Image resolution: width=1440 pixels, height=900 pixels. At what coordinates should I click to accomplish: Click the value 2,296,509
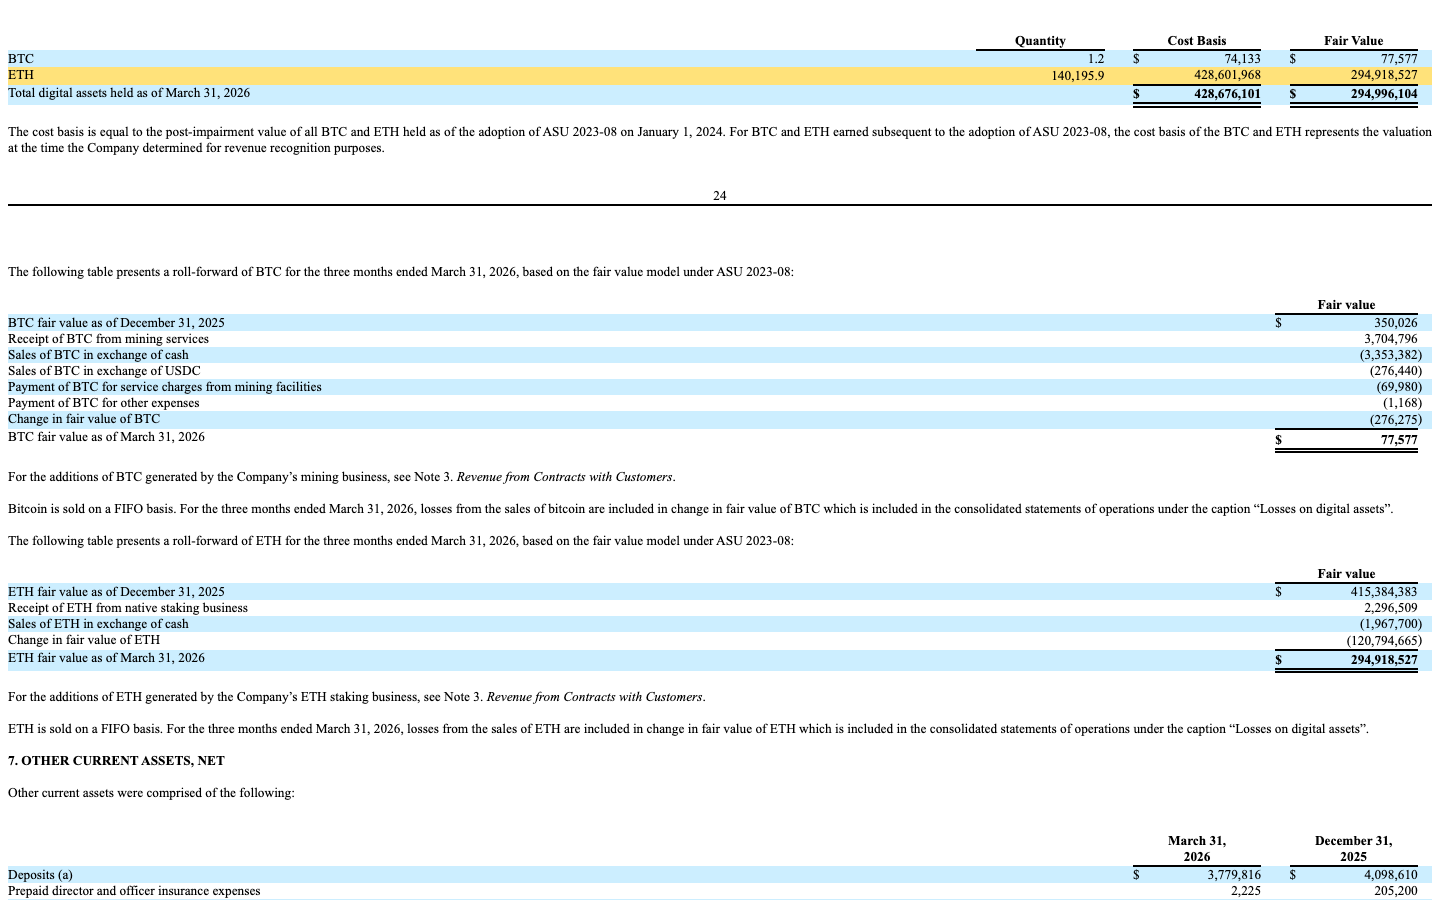coord(1391,608)
